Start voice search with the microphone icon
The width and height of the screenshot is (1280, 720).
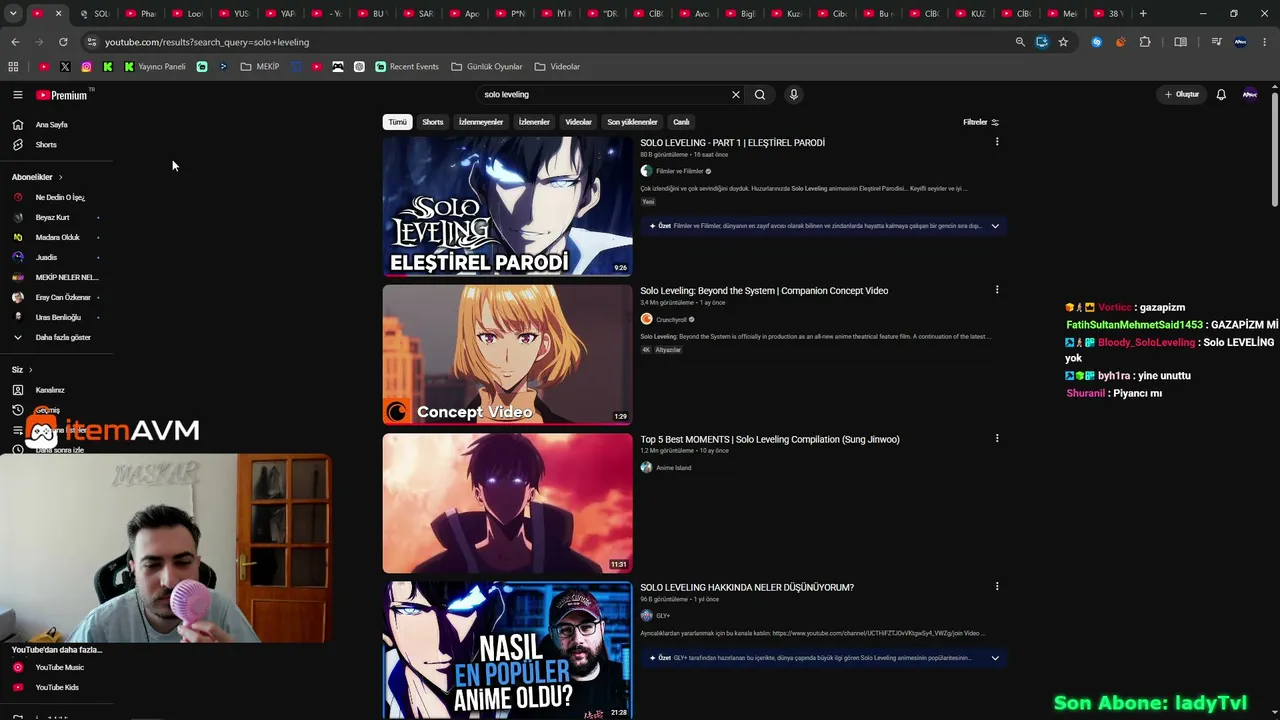[x=794, y=95]
